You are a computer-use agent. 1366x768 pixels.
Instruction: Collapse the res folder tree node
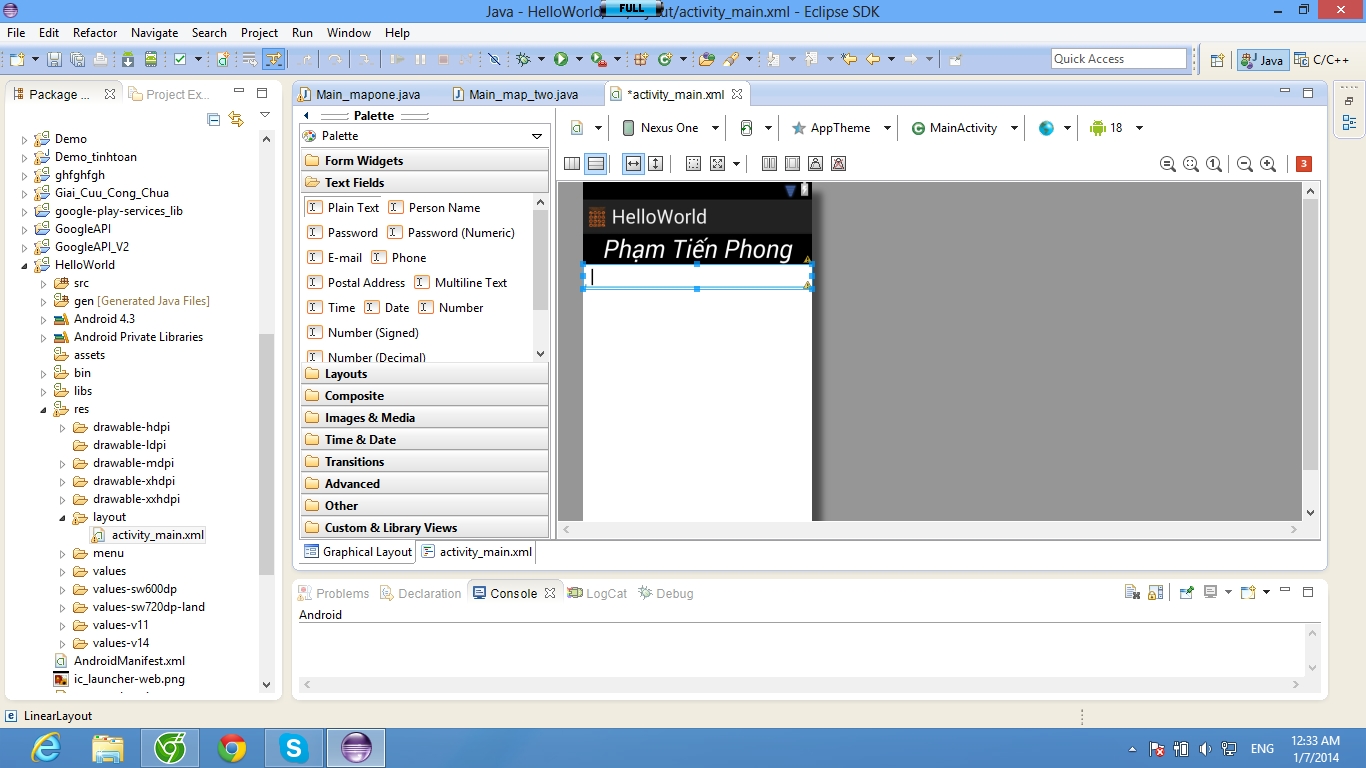point(43,409)
